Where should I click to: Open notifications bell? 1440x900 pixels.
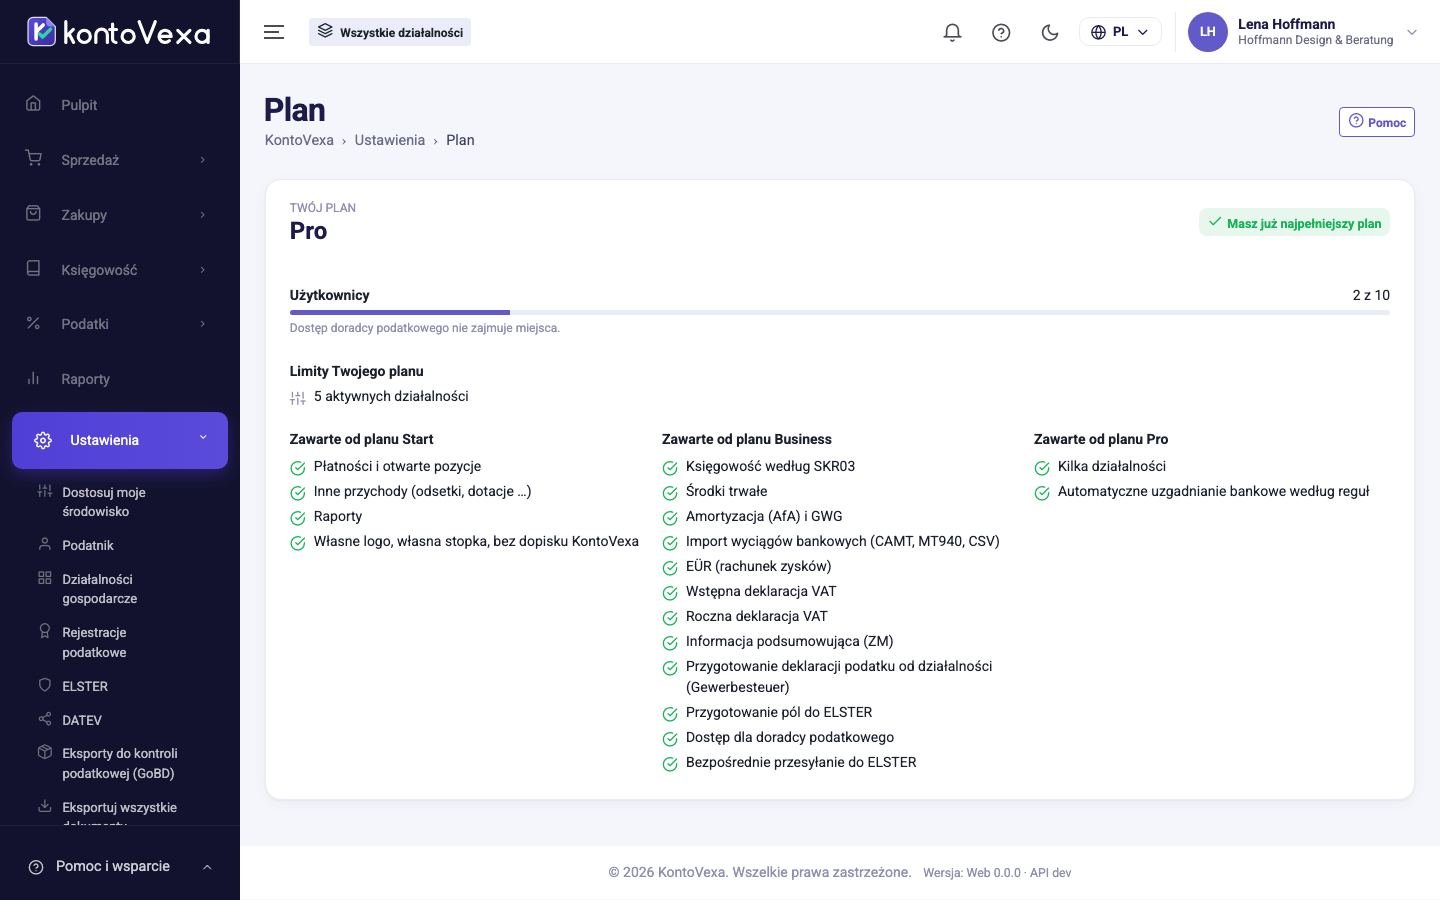(952, 32)
